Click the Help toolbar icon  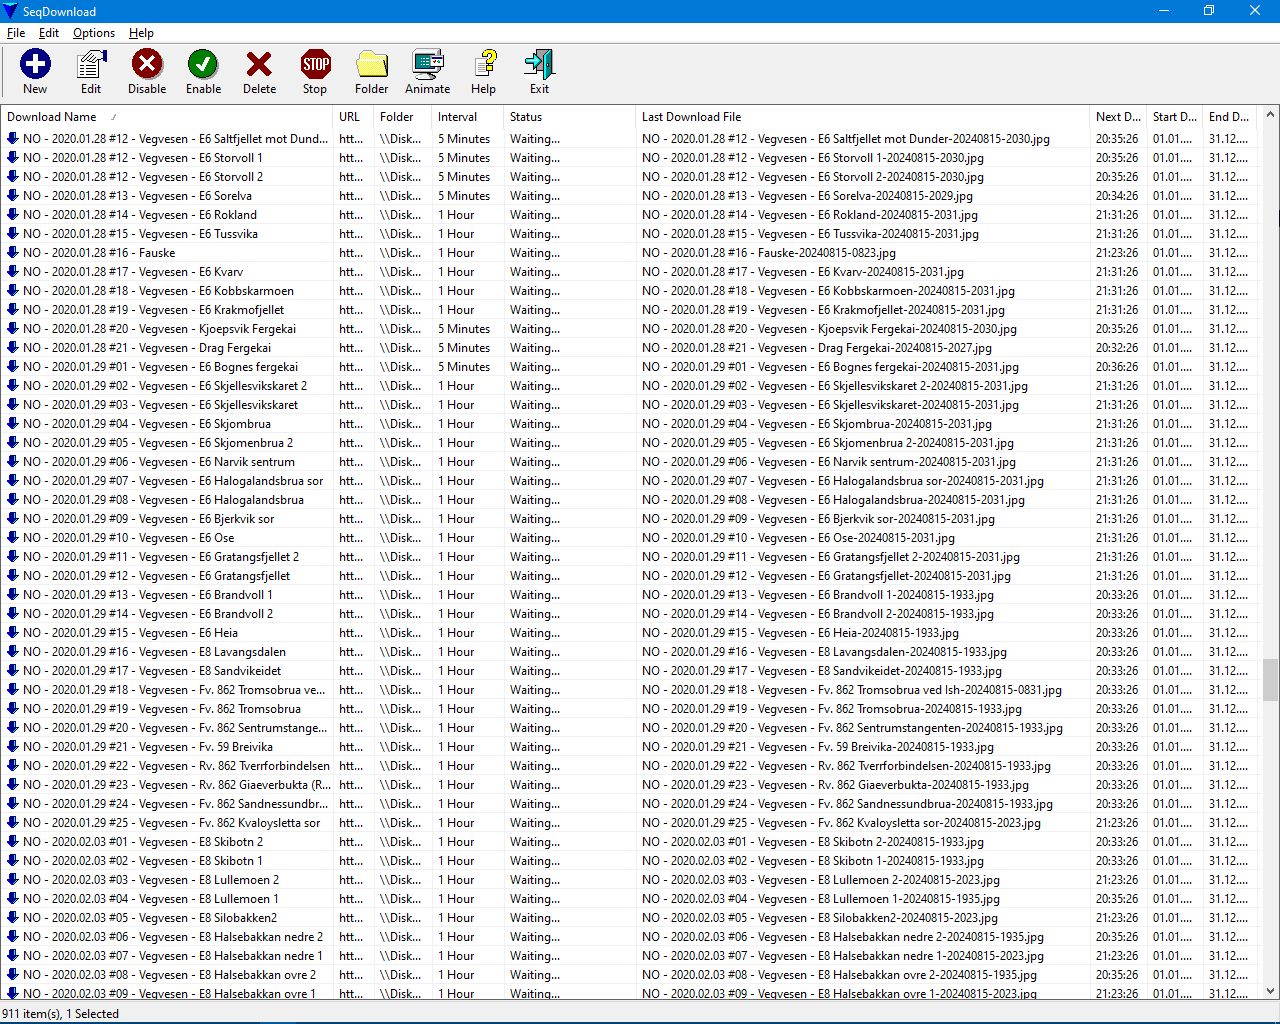[x=484, y=72]
